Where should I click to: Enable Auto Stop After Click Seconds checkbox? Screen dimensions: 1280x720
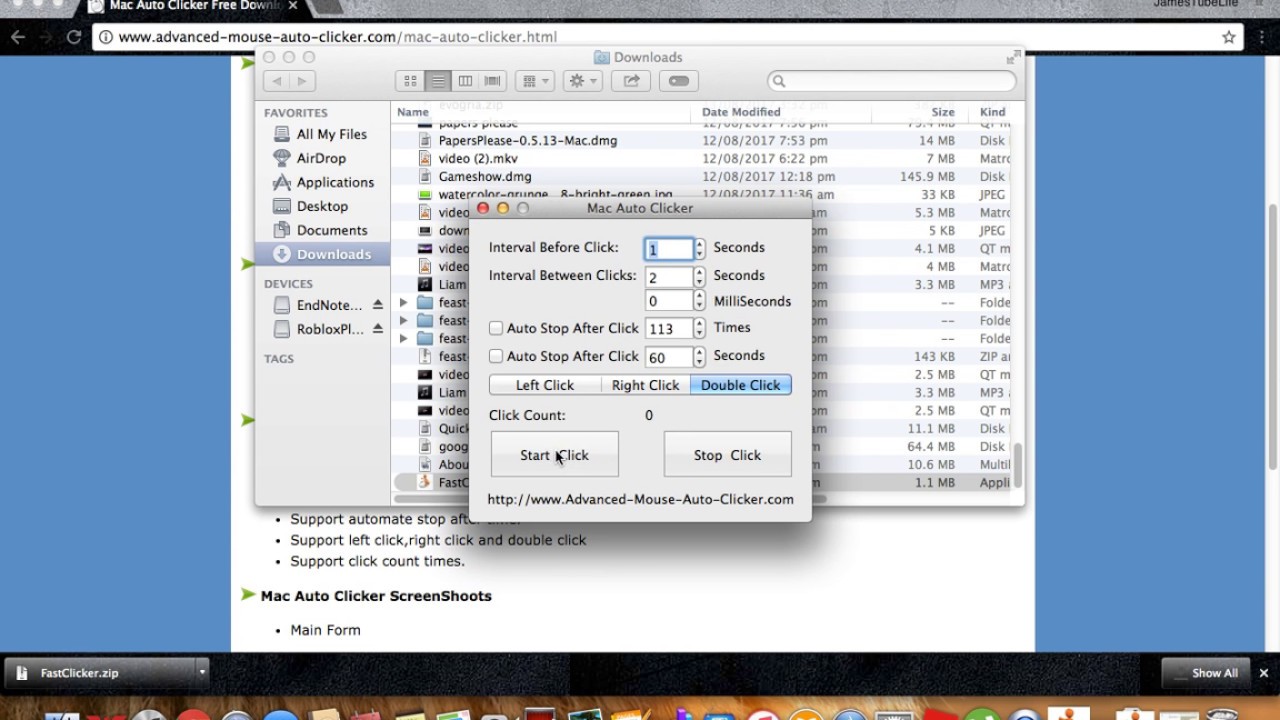496,356
